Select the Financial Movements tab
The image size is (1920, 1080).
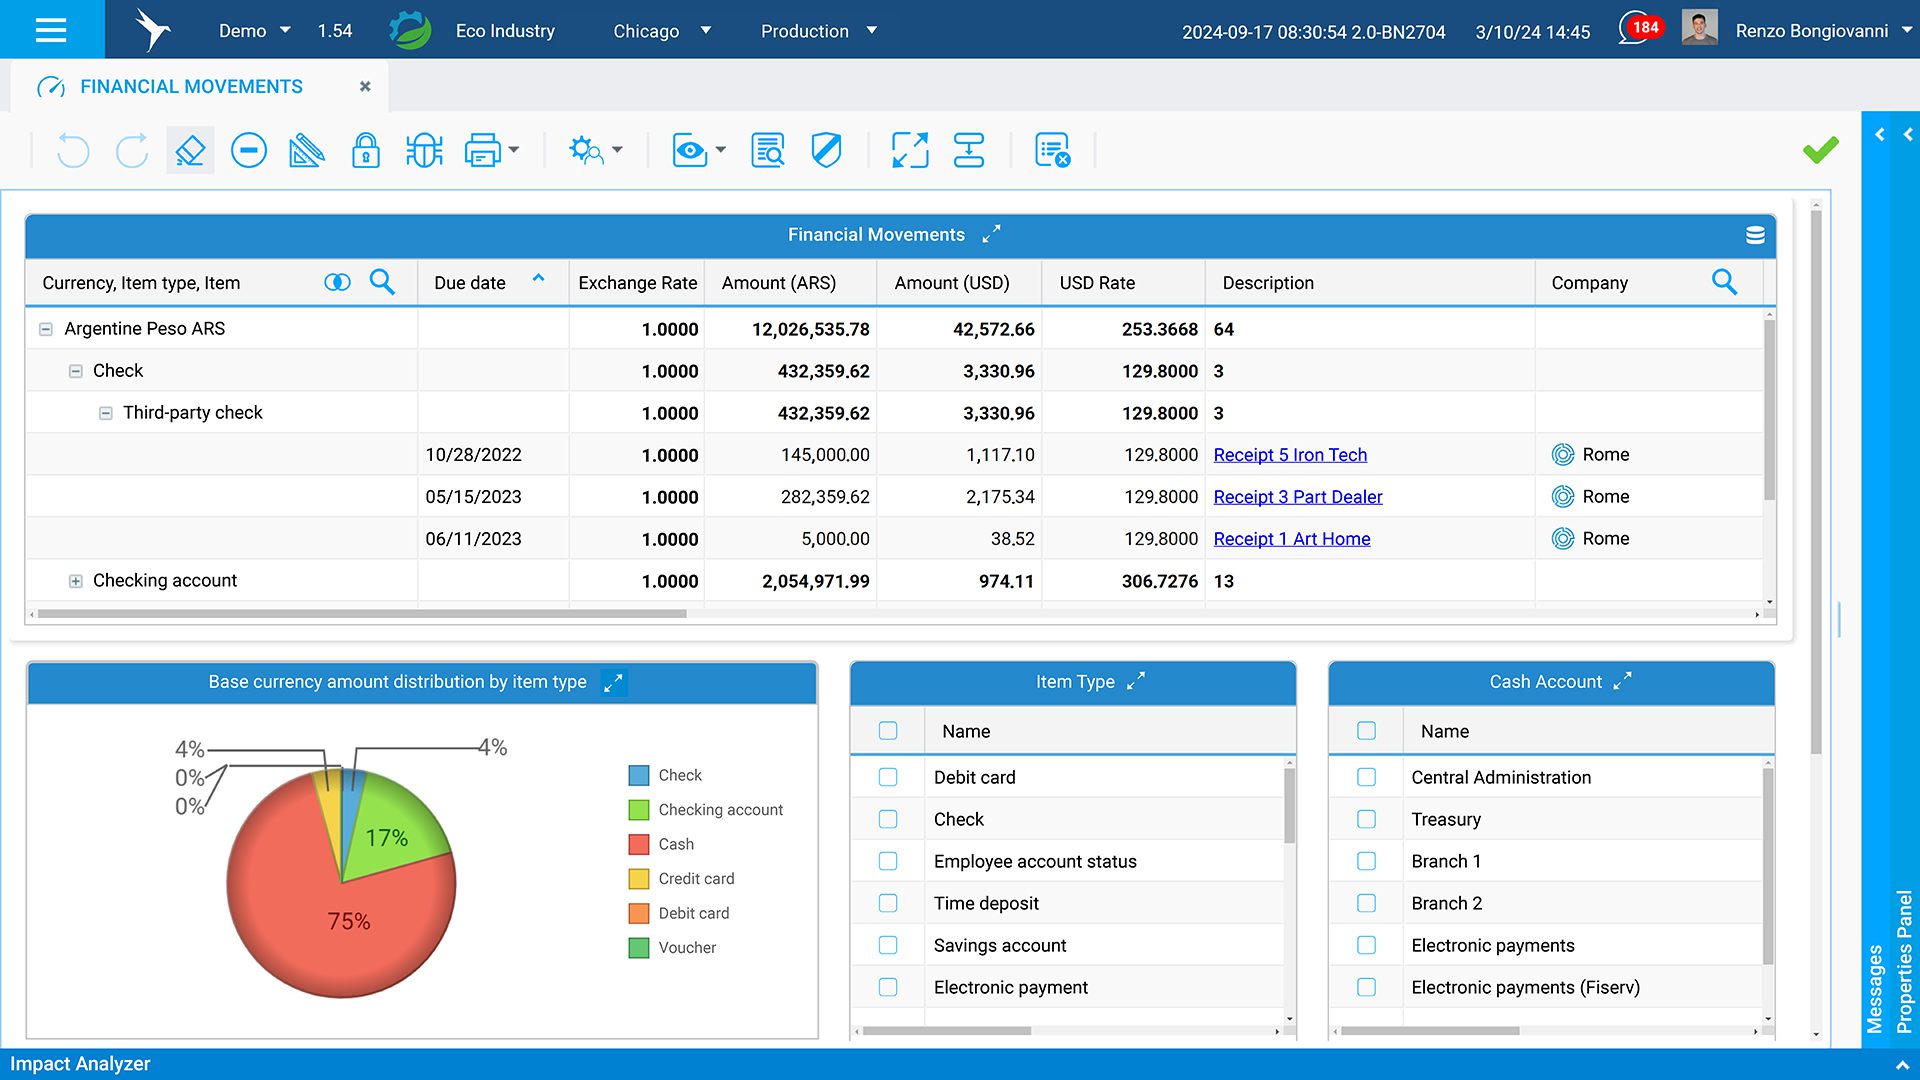(x=191, y=87)
